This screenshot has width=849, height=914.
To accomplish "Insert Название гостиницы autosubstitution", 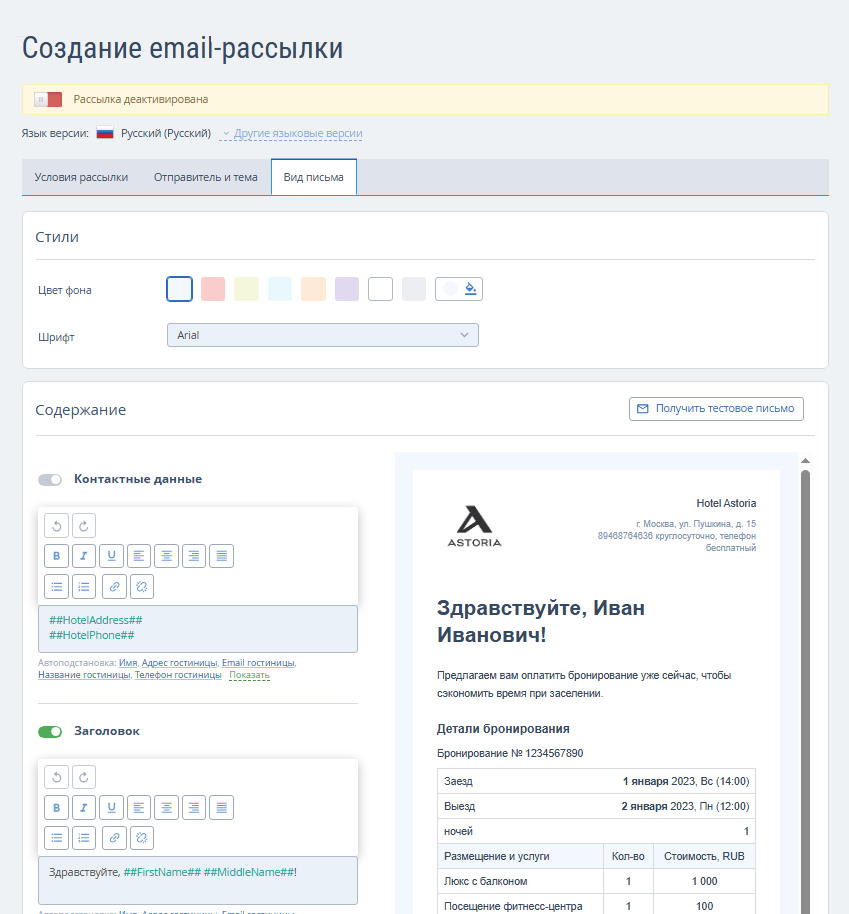I will pyautogui.click(x=84, y=675).
